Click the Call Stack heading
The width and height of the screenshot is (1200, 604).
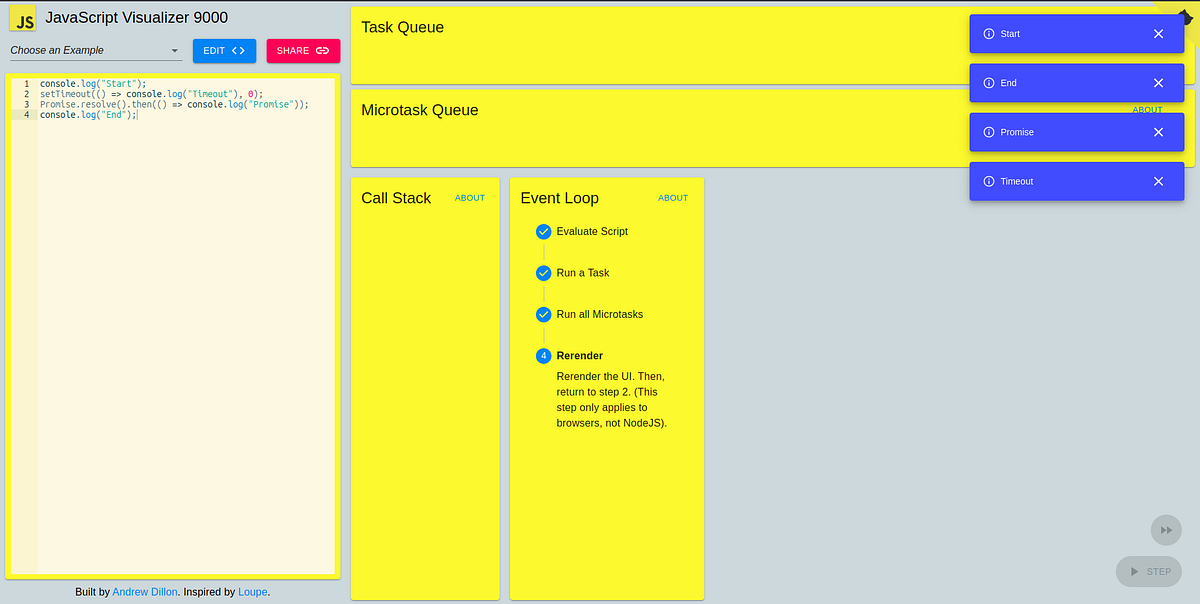click(x=396, y=198)
